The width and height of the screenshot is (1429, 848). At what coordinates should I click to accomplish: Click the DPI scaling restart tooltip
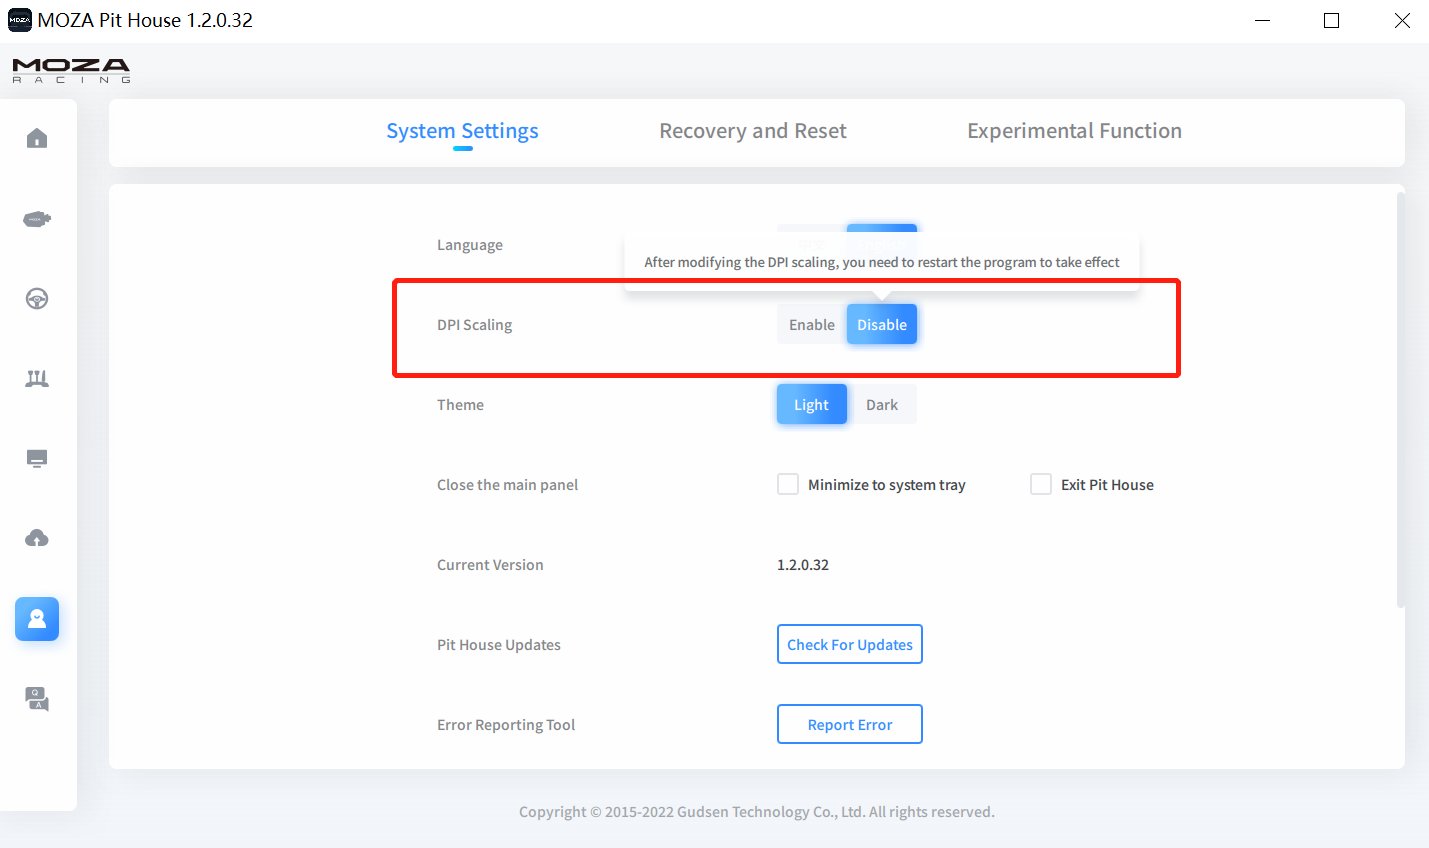882,262
